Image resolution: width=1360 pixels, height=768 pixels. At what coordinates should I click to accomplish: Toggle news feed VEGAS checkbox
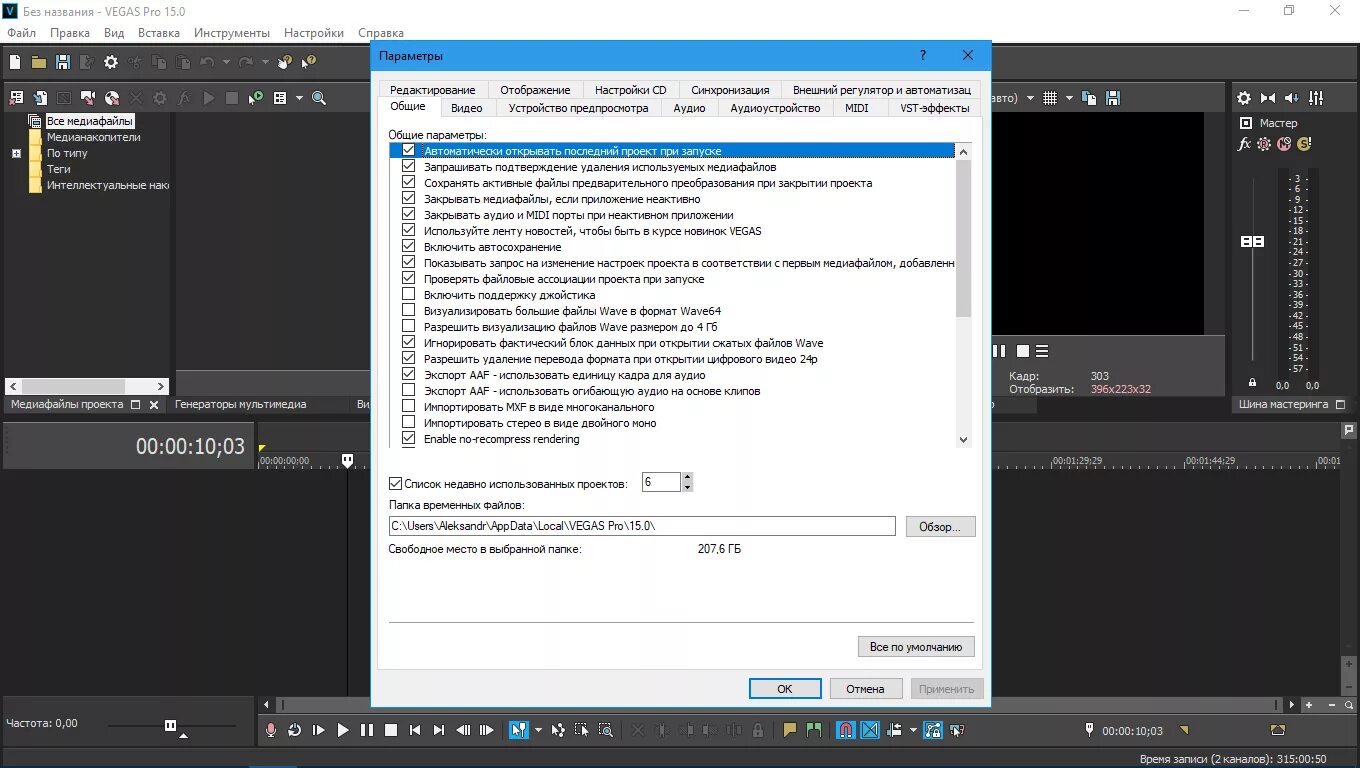(x=408, y=231)
